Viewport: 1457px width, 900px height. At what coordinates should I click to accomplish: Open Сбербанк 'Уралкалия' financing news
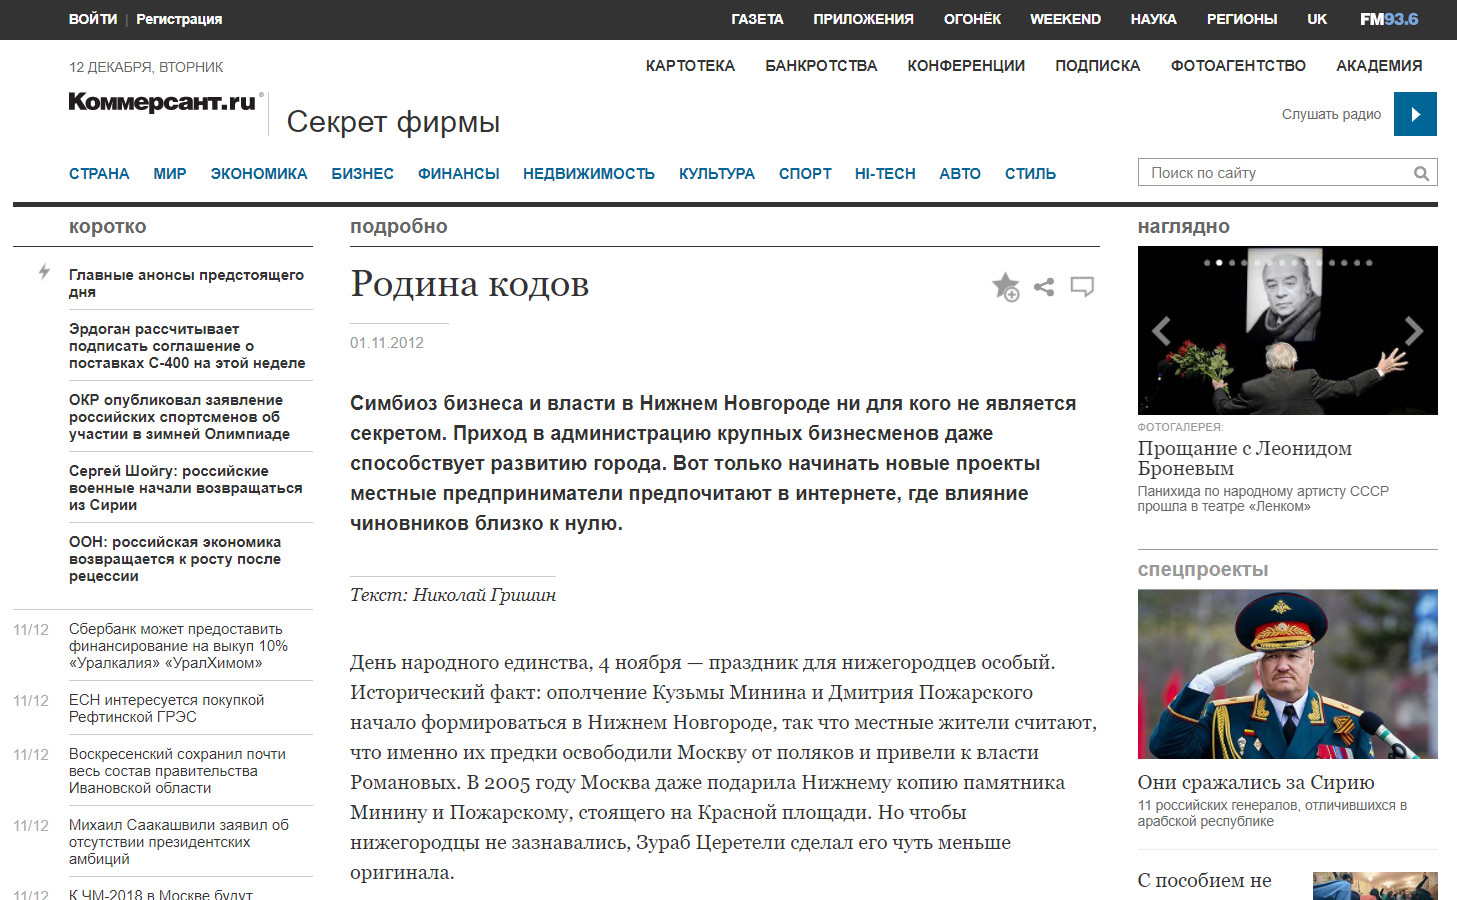click(178, 646)
